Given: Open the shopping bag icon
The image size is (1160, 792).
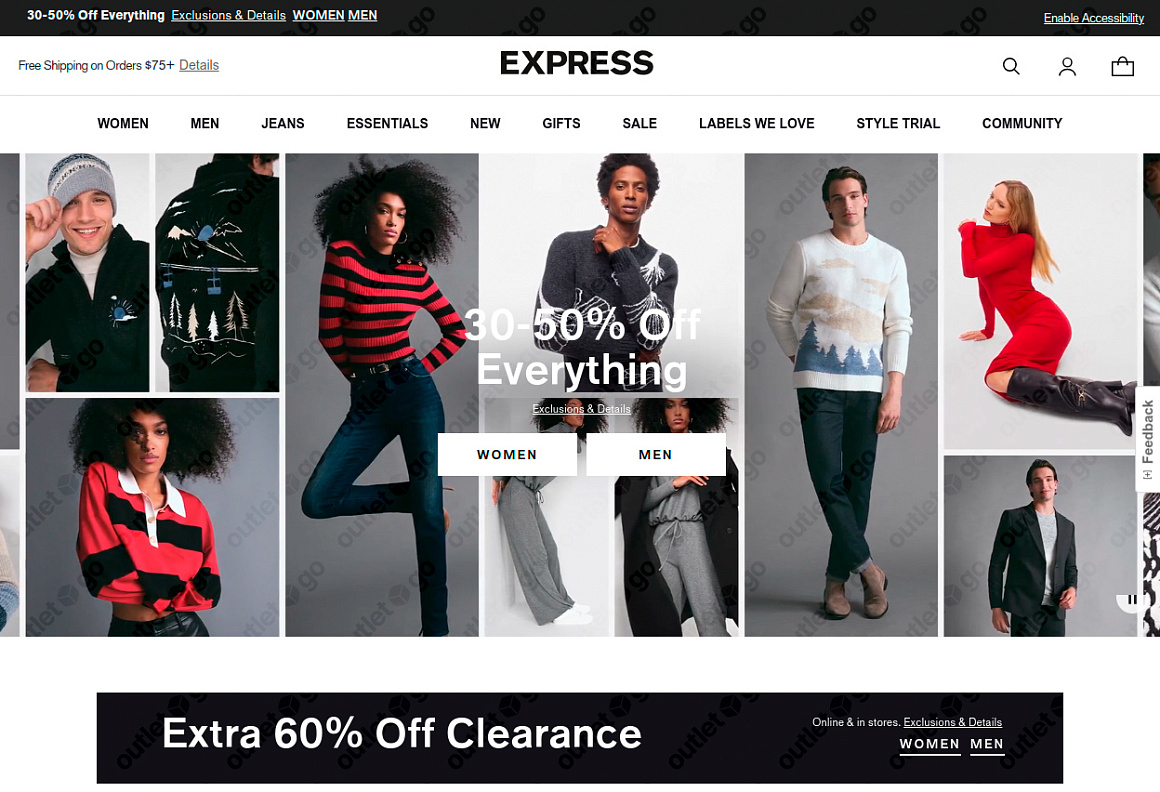Looking at the screenshot, I should tap(1122, 67).
